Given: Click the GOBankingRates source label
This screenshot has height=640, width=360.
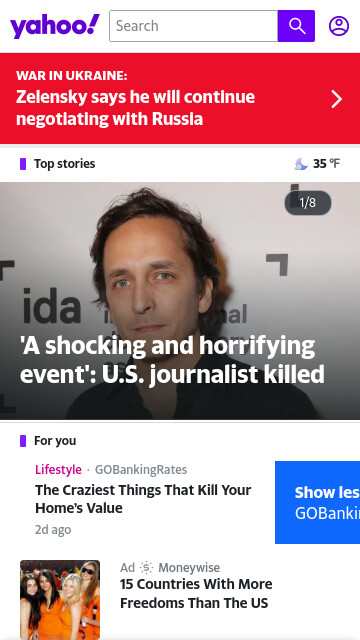Looking at the screenshot, I should click(x=141, y=470).
